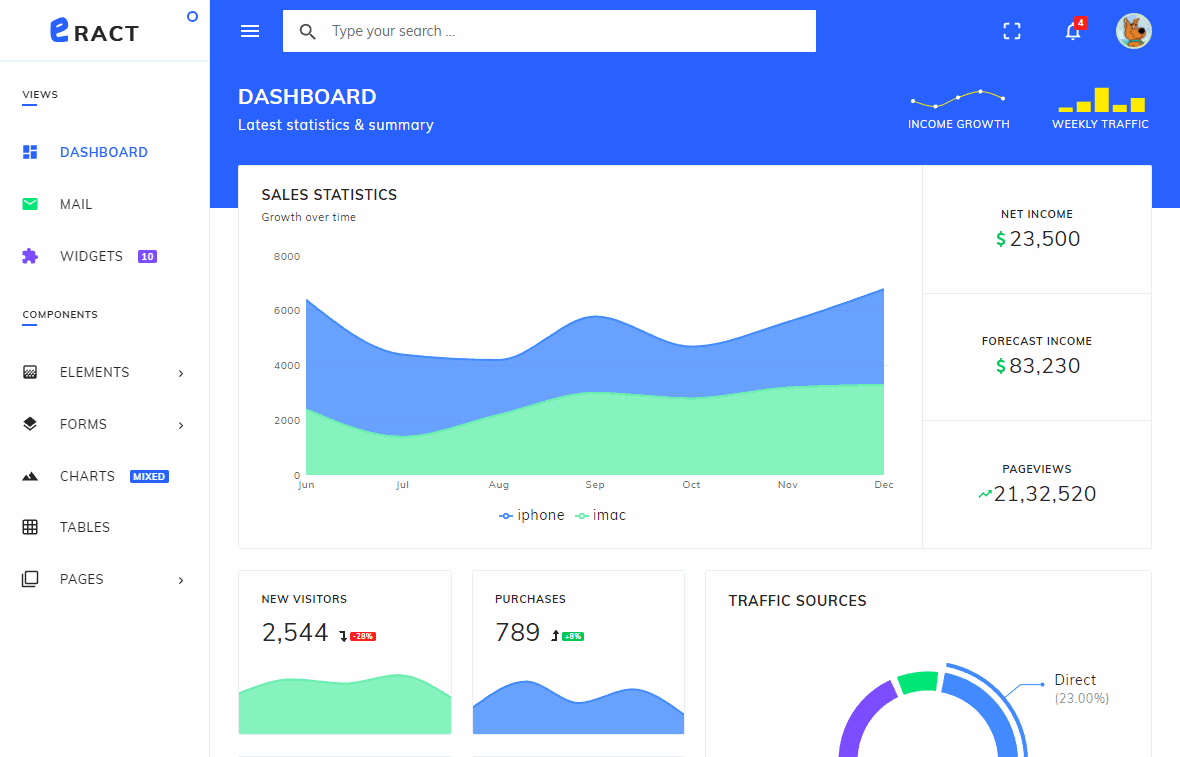Toggle the imac series in chart legend
The height and width of the screenshot is (757, 1180).
click(600, 515)
